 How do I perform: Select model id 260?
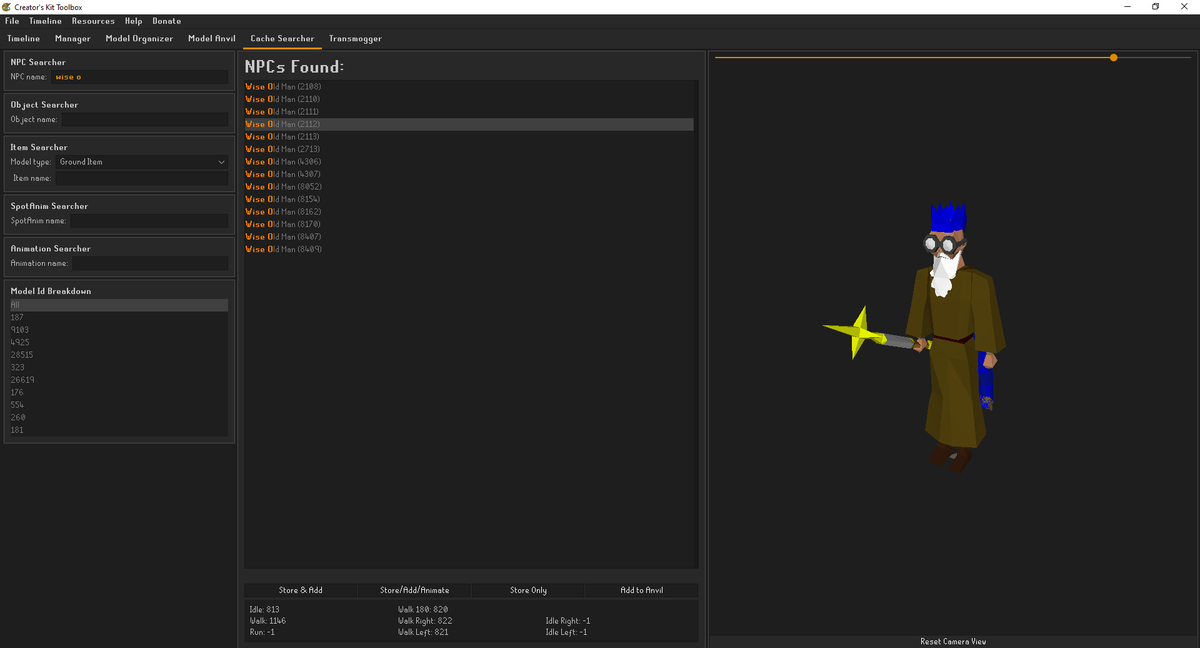(x=119, y=417)
